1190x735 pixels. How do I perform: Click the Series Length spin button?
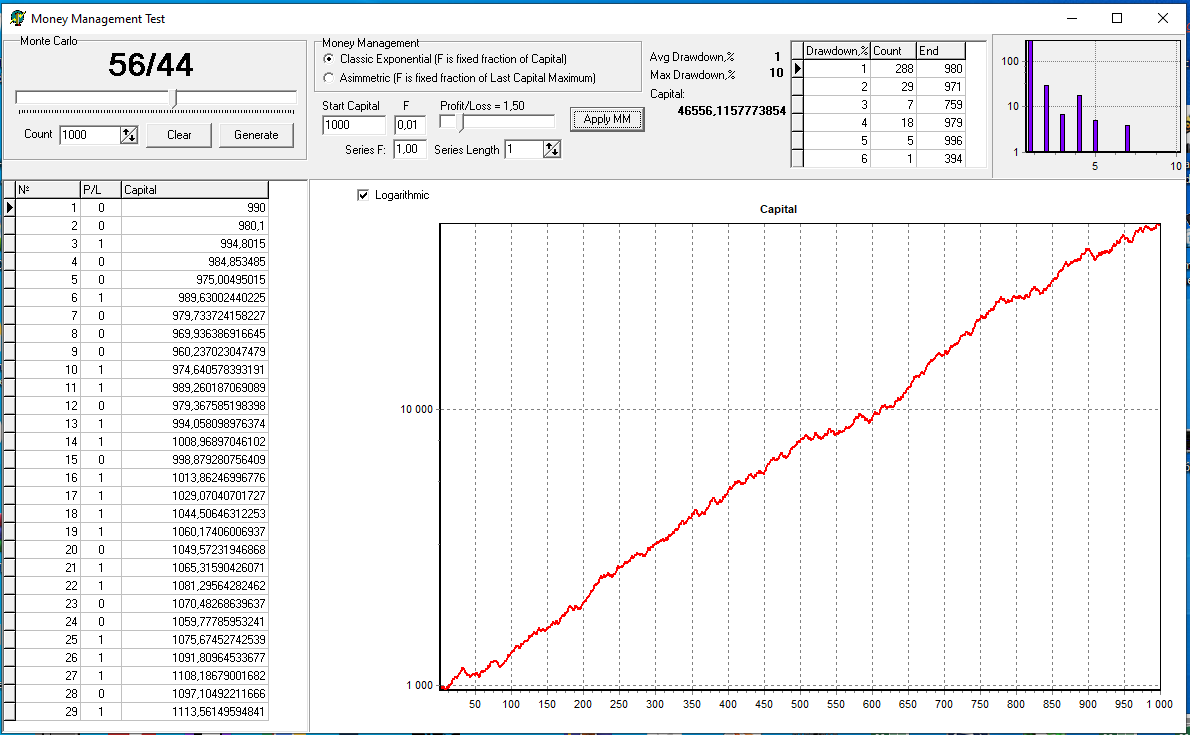click(x=552, y=150)
